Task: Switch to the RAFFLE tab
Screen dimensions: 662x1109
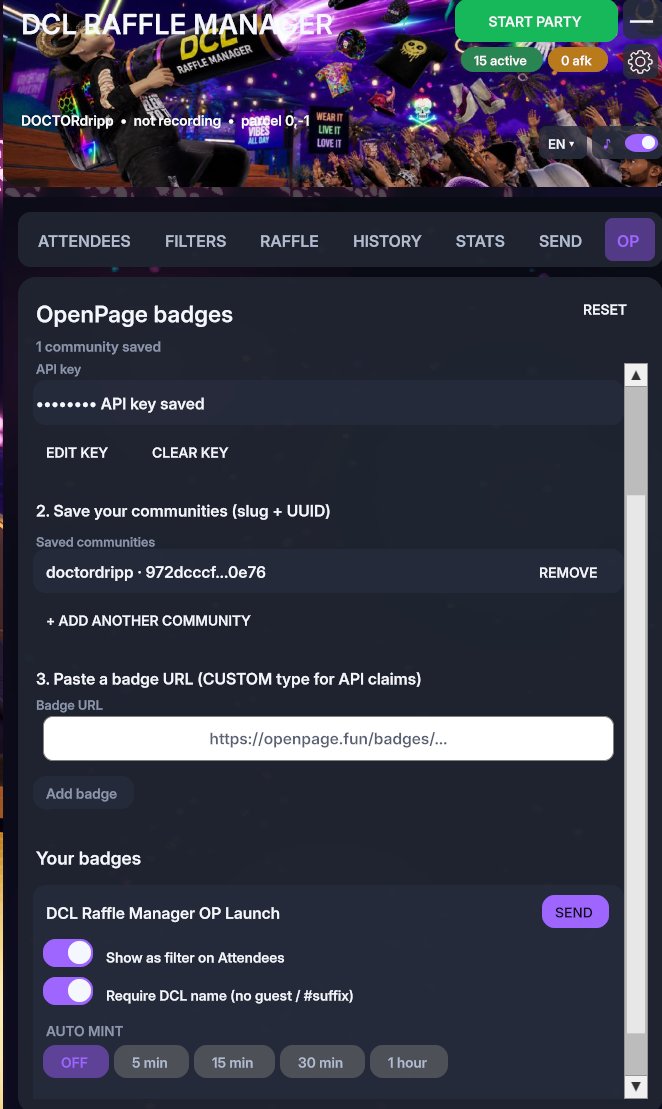Action: [x=289, y=241]
